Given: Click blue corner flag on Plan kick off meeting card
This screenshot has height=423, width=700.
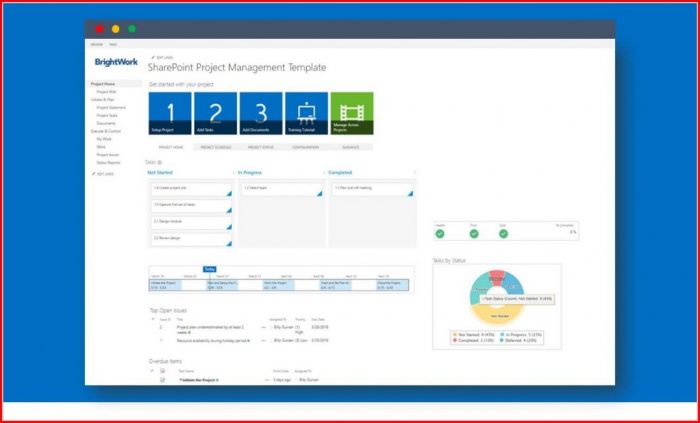Looking at the screenshot, I should (410, 193).
